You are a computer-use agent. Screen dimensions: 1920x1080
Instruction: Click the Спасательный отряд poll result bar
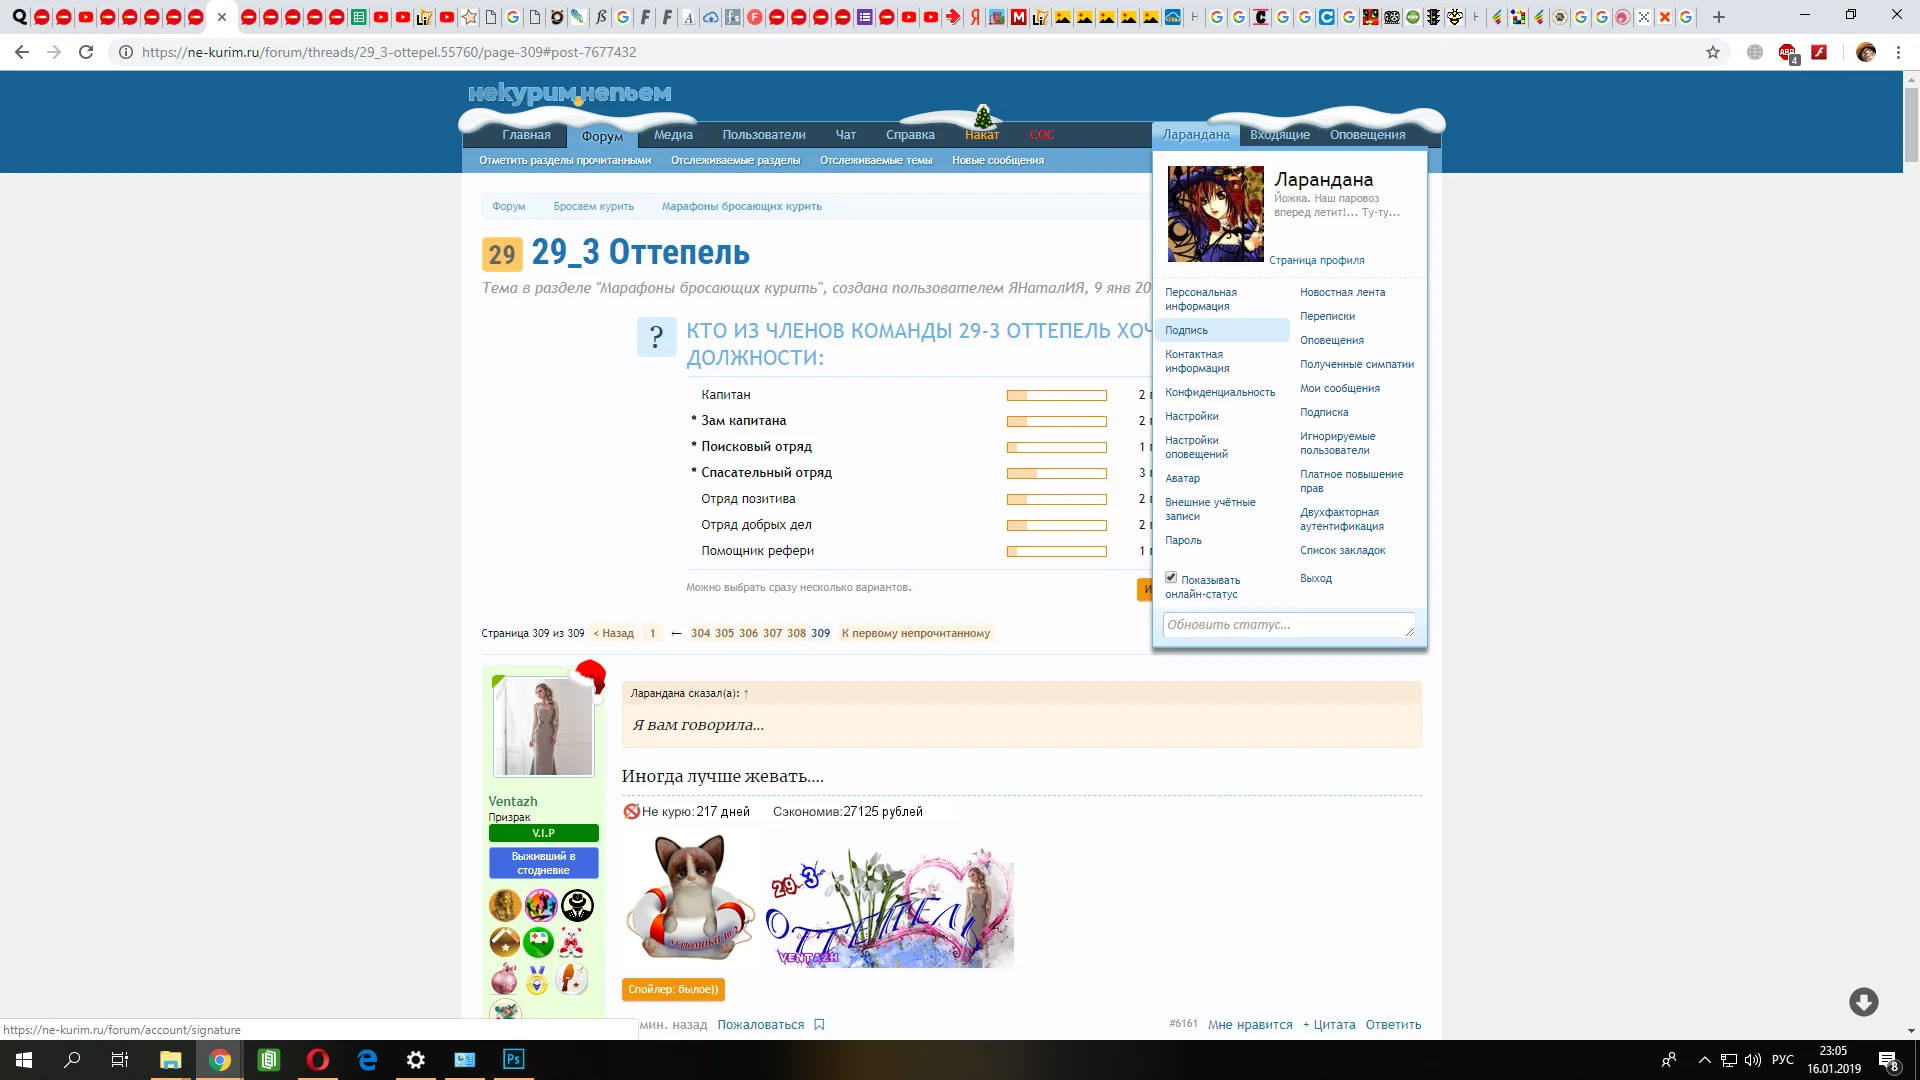click(1056, 473)
